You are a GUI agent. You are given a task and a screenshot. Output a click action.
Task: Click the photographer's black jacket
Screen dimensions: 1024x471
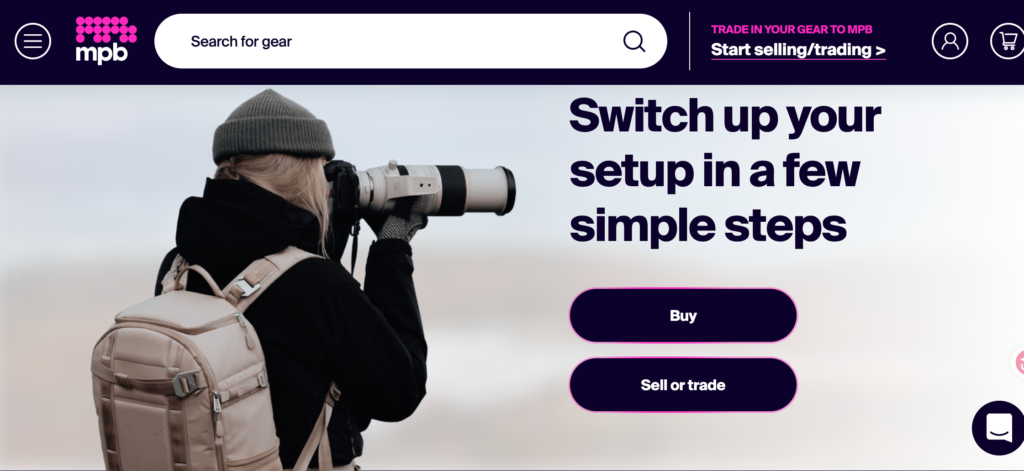[294, 314]
